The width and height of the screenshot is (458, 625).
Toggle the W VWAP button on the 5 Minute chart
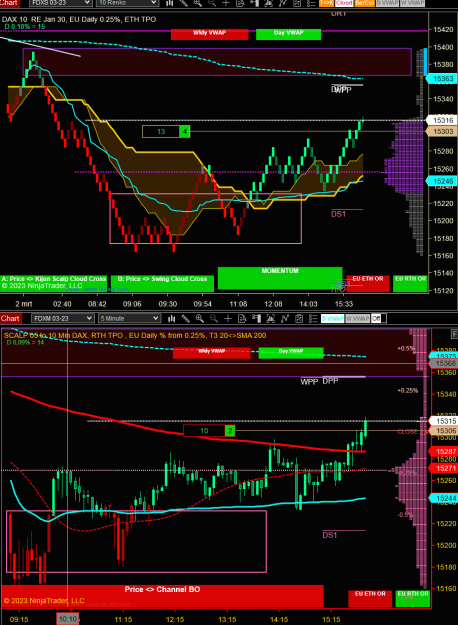(x=358, y=318)
